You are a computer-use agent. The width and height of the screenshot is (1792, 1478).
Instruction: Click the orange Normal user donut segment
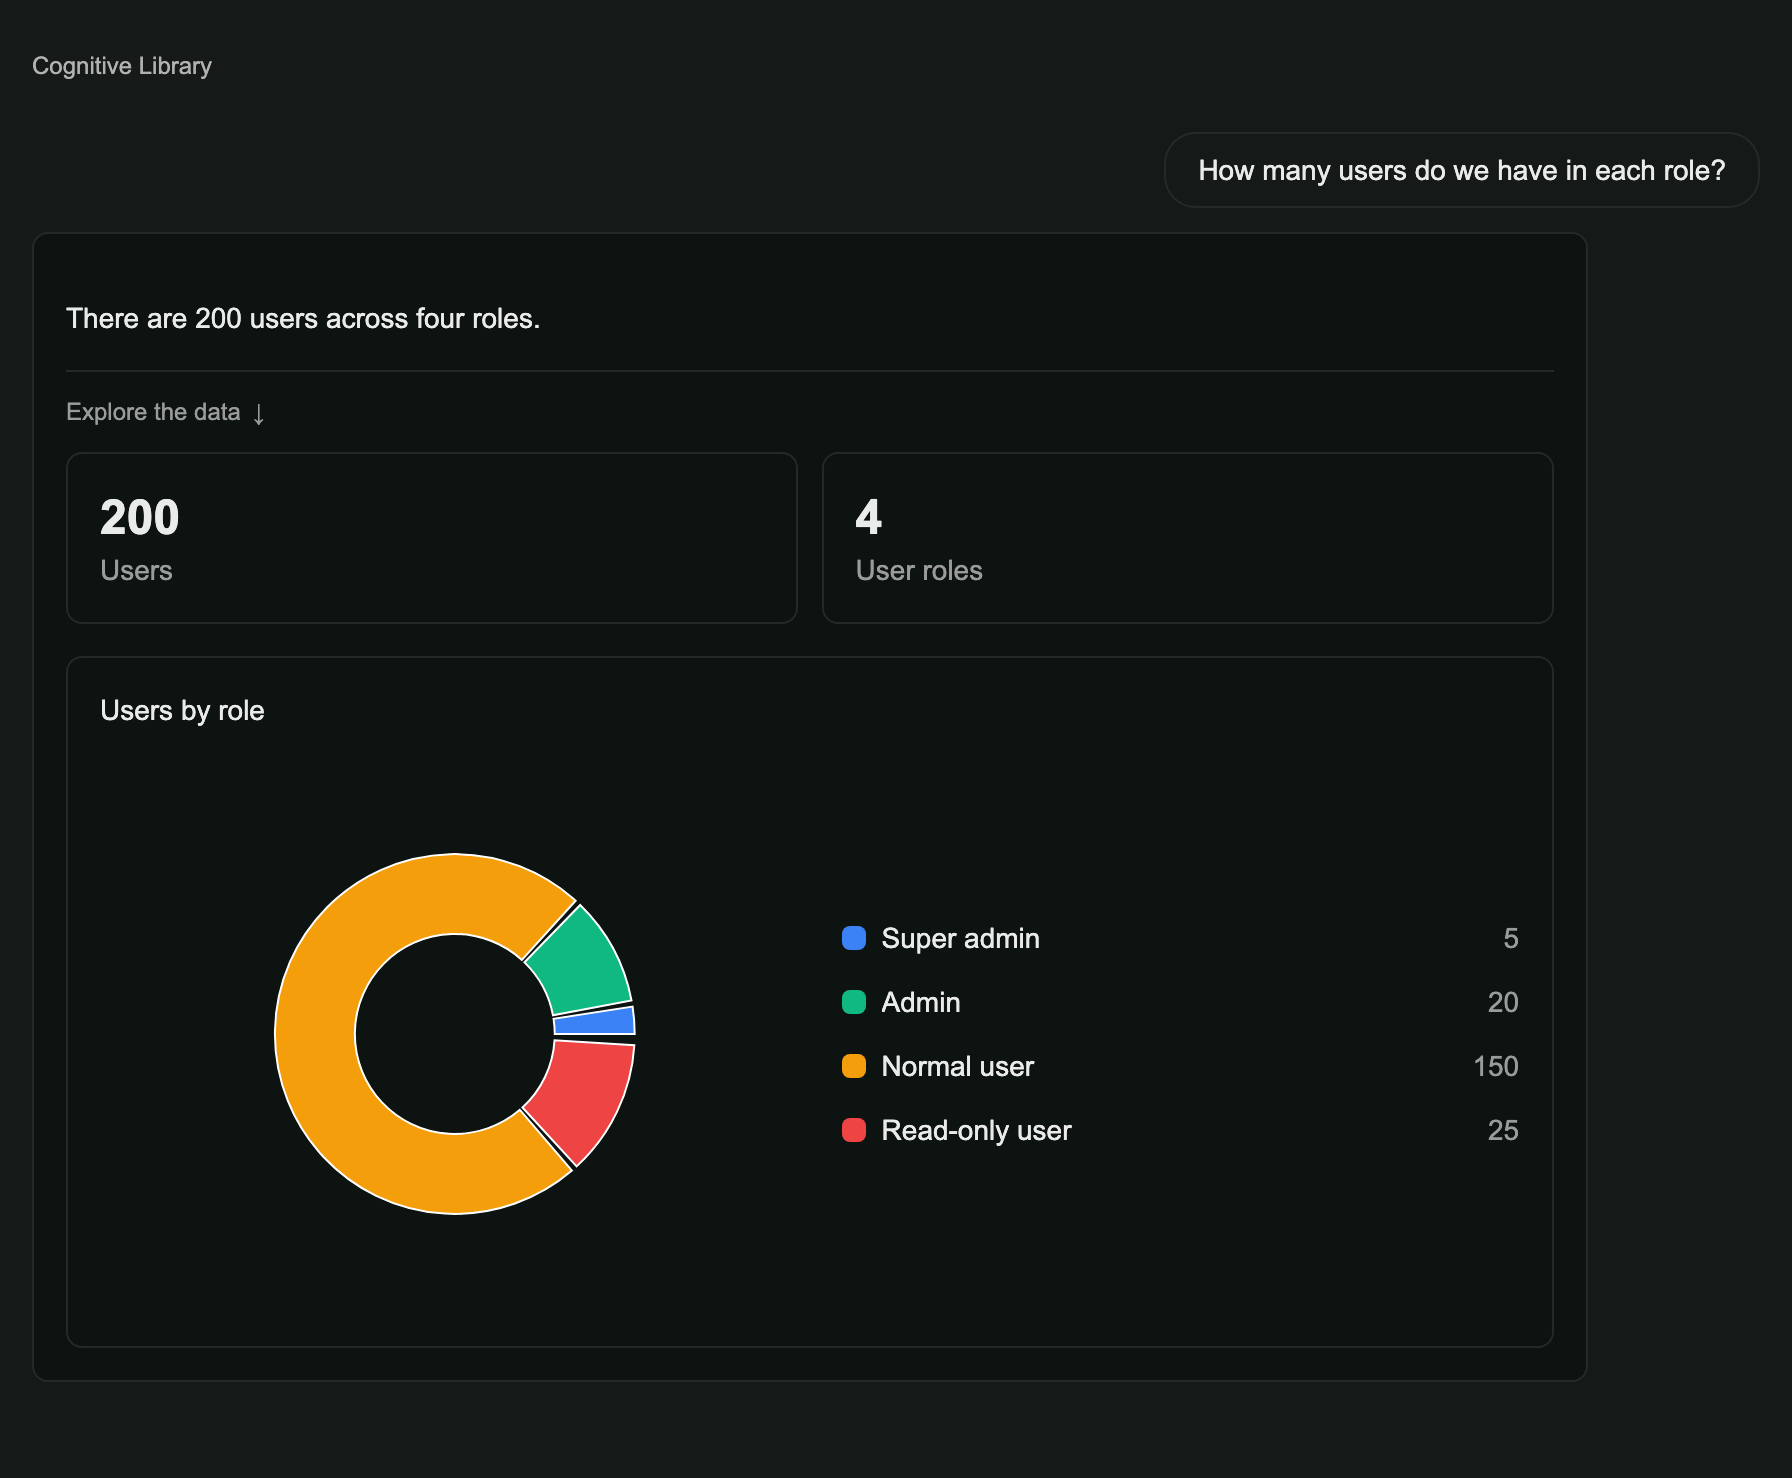point(315,1034)
